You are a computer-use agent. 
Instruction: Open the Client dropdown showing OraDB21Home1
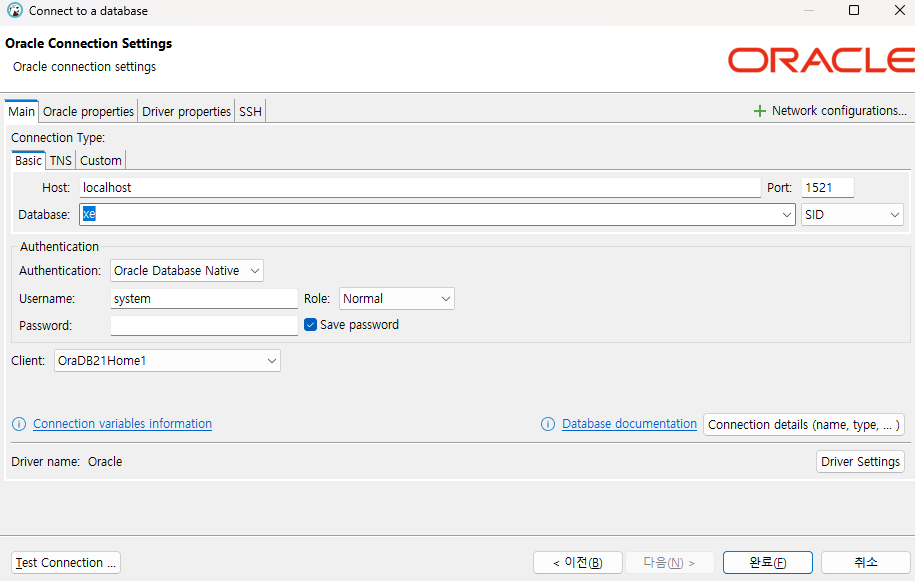[x=167, y=360]
